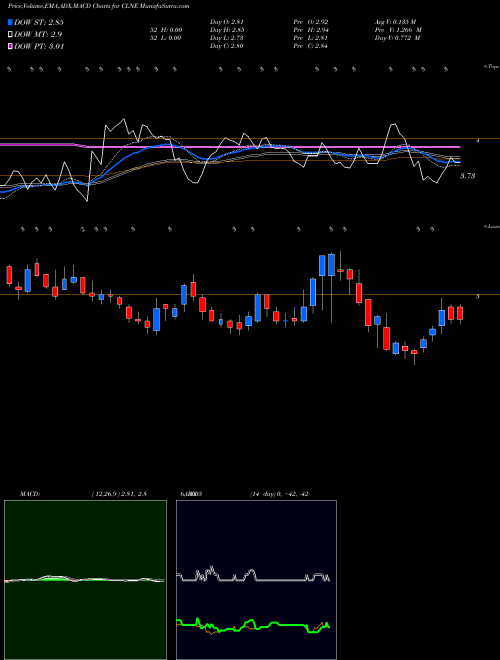Click the chart title text for CLNE
500x660 pixels.
(98, 6)
